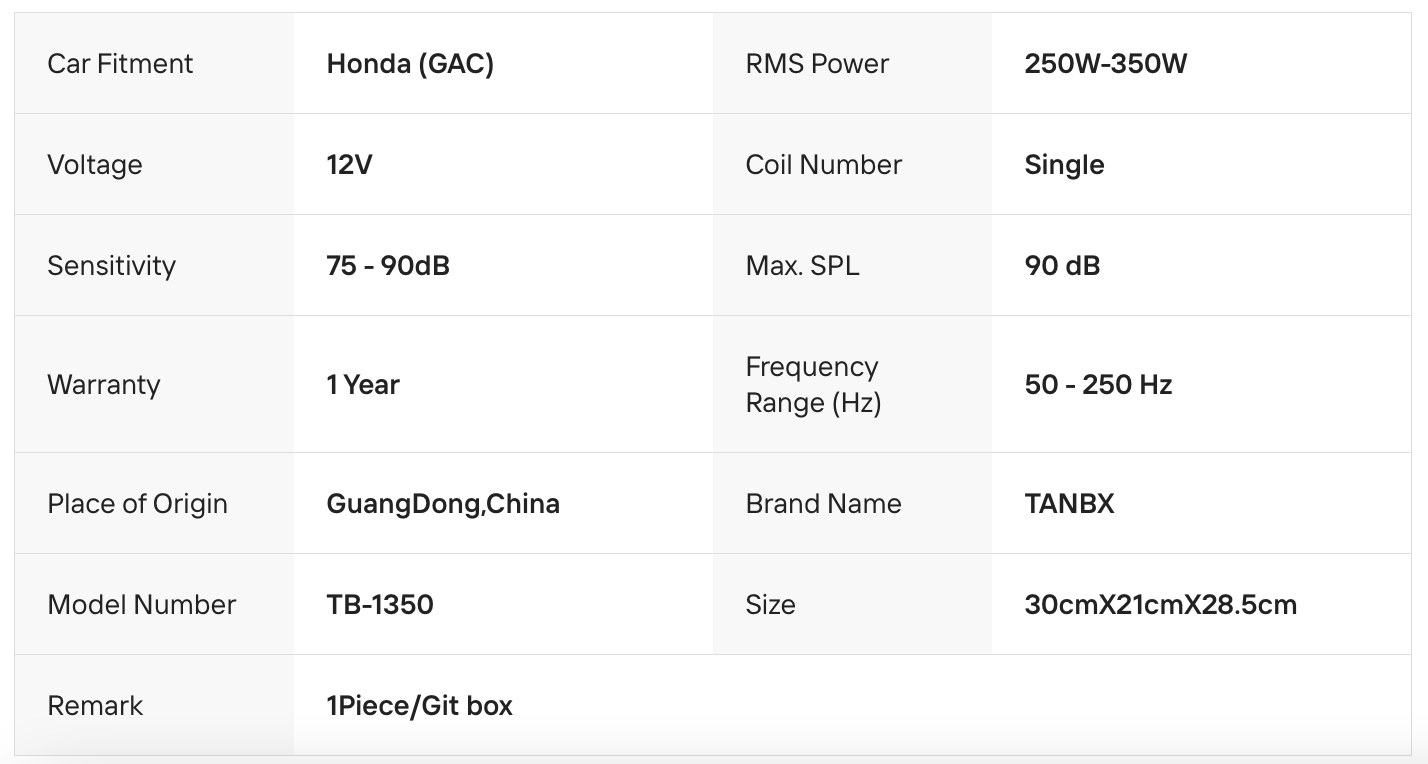Select the GuangDong,China origin value

point(443,504)
